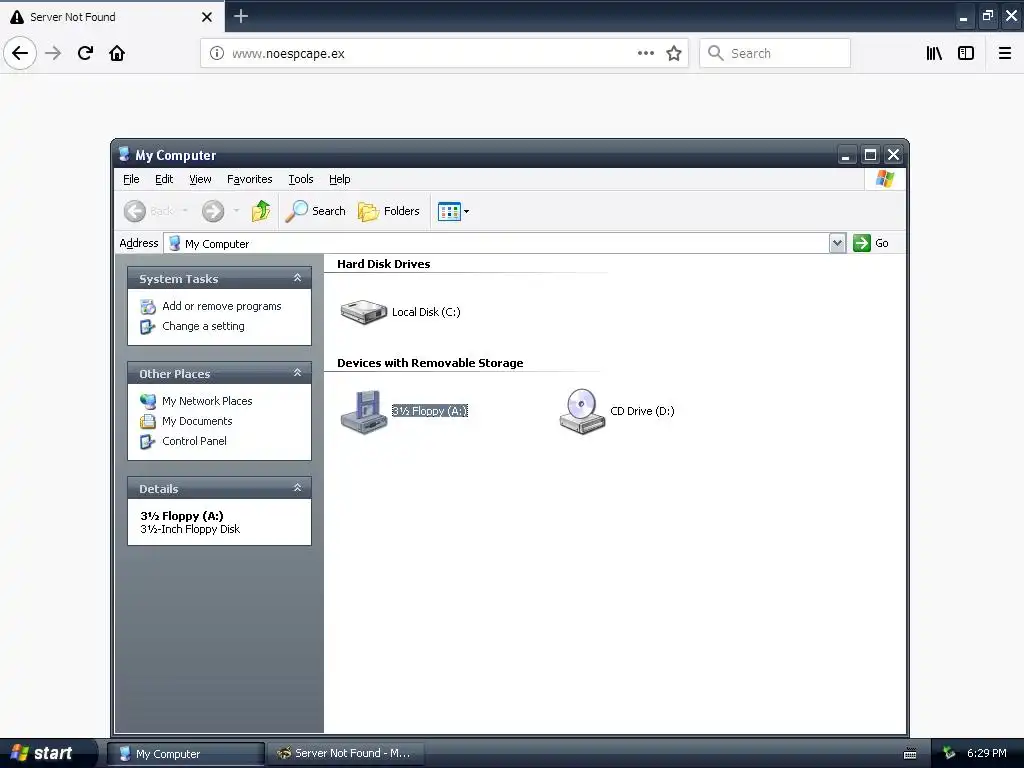Click the 6:29 PM clock
The height and width of the screenshot is (768, 1024).
[x=986, y=753]
